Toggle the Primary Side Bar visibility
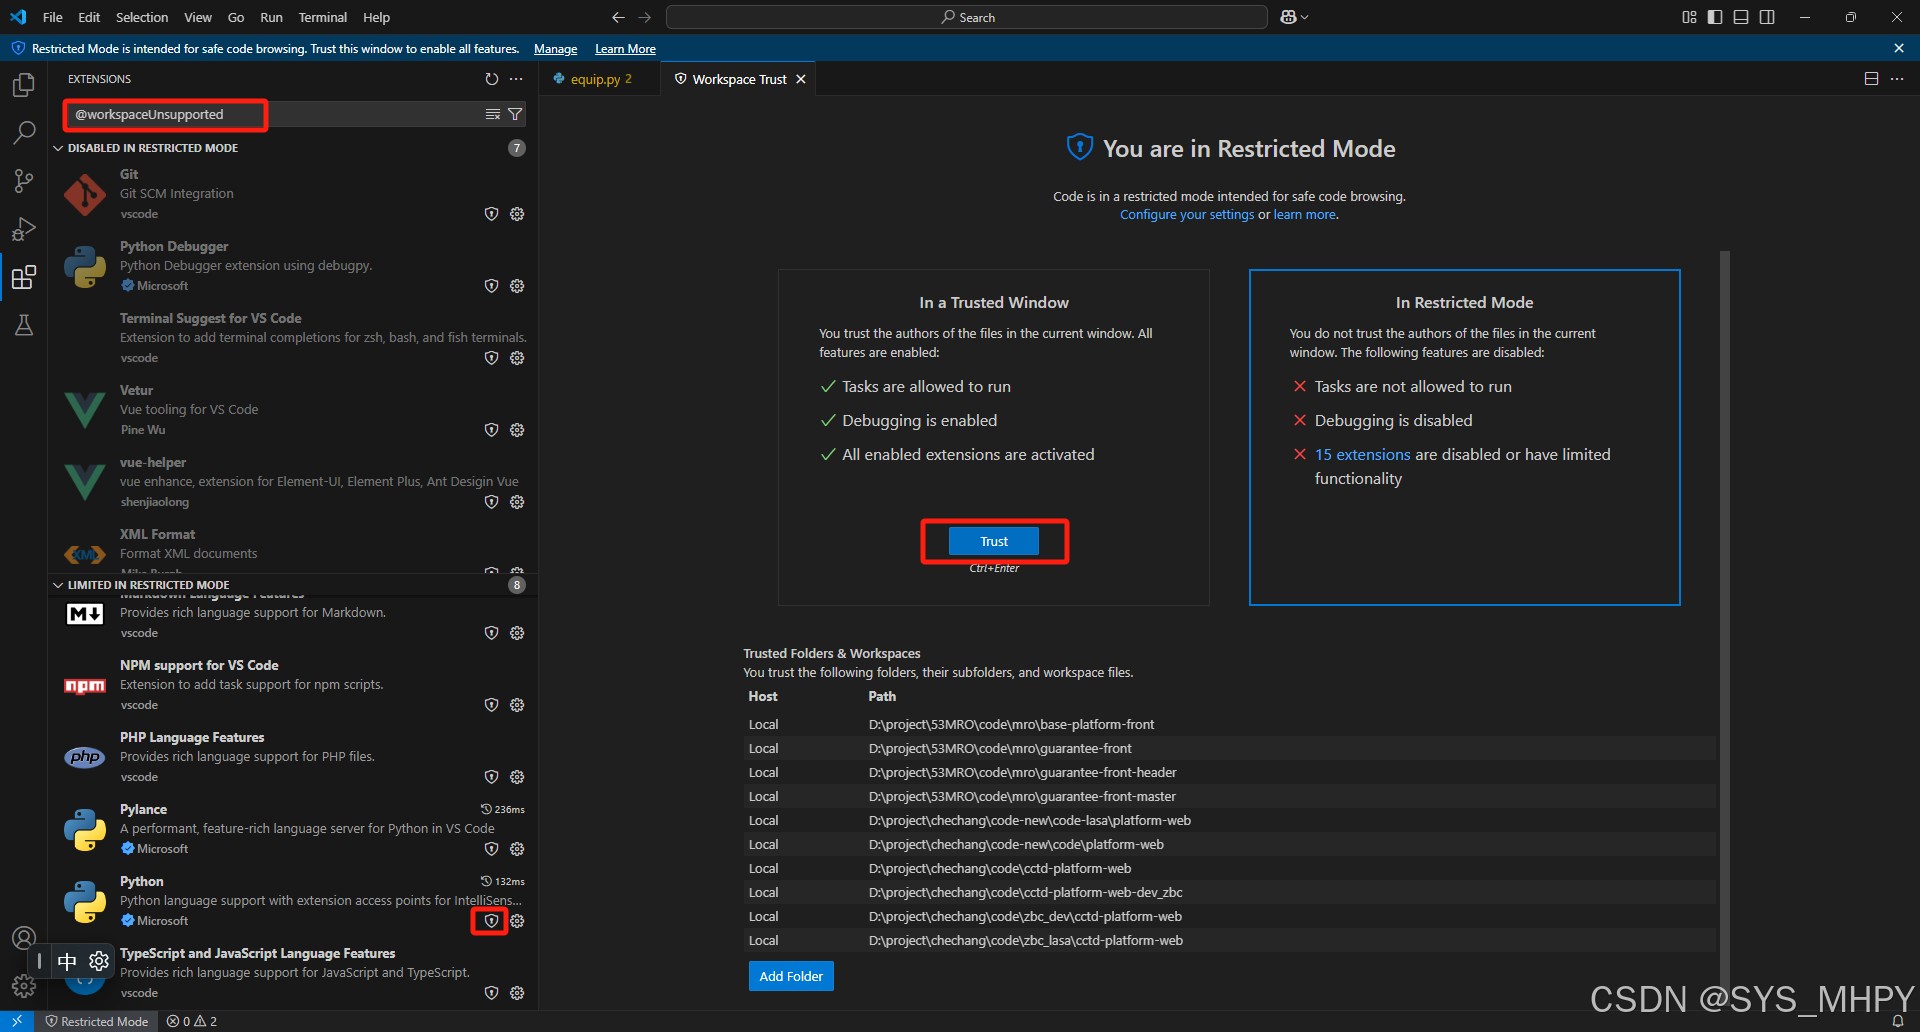Viewport: 1920px width, 1032px height. [1714, 17]
